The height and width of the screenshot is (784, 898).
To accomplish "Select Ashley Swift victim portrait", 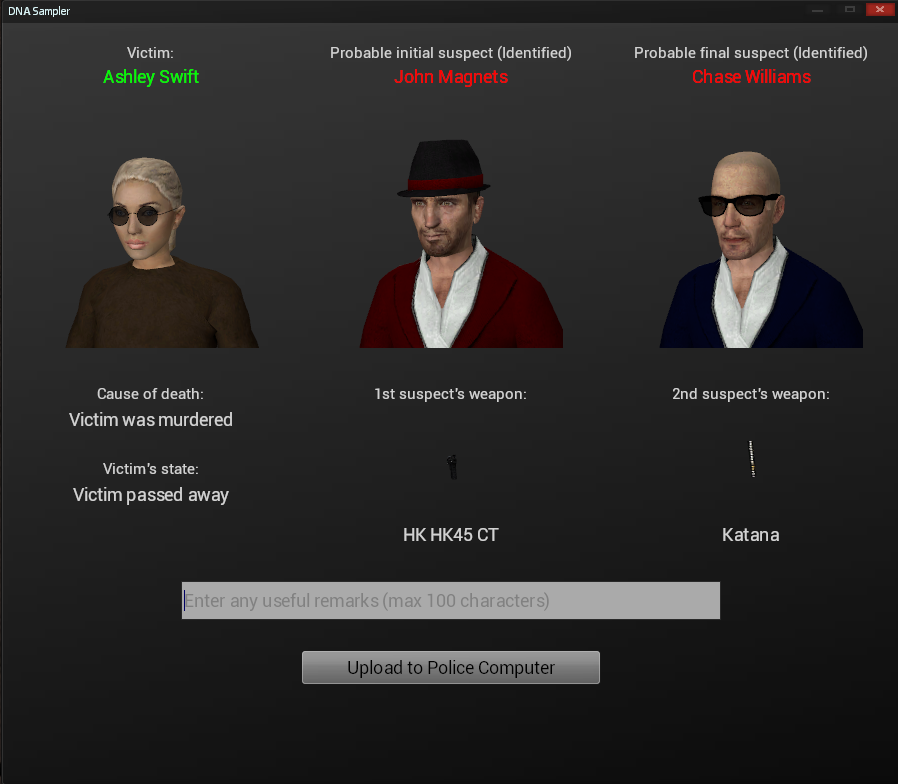I will [x=162, y=252].
